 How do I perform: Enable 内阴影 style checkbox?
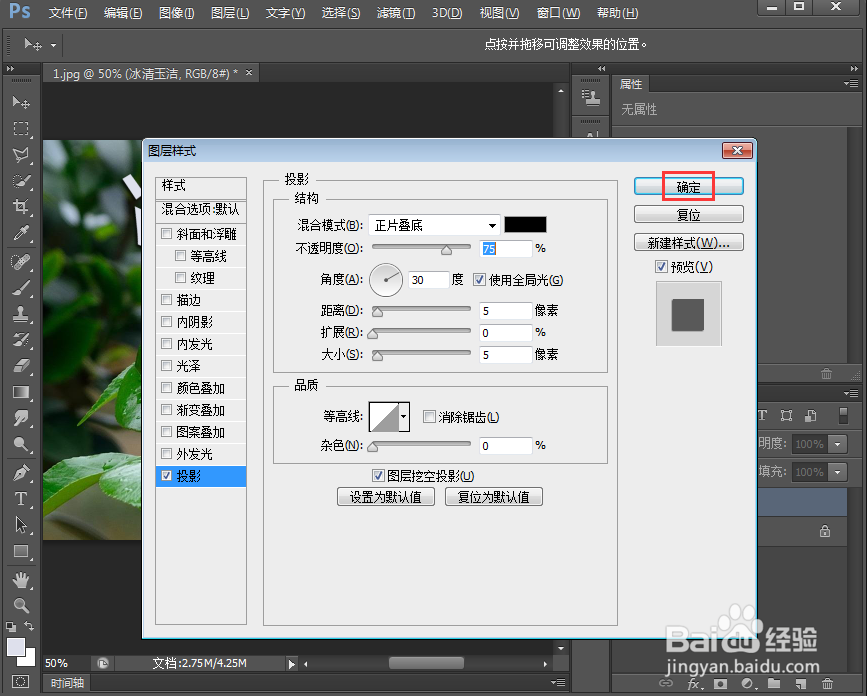166,322
